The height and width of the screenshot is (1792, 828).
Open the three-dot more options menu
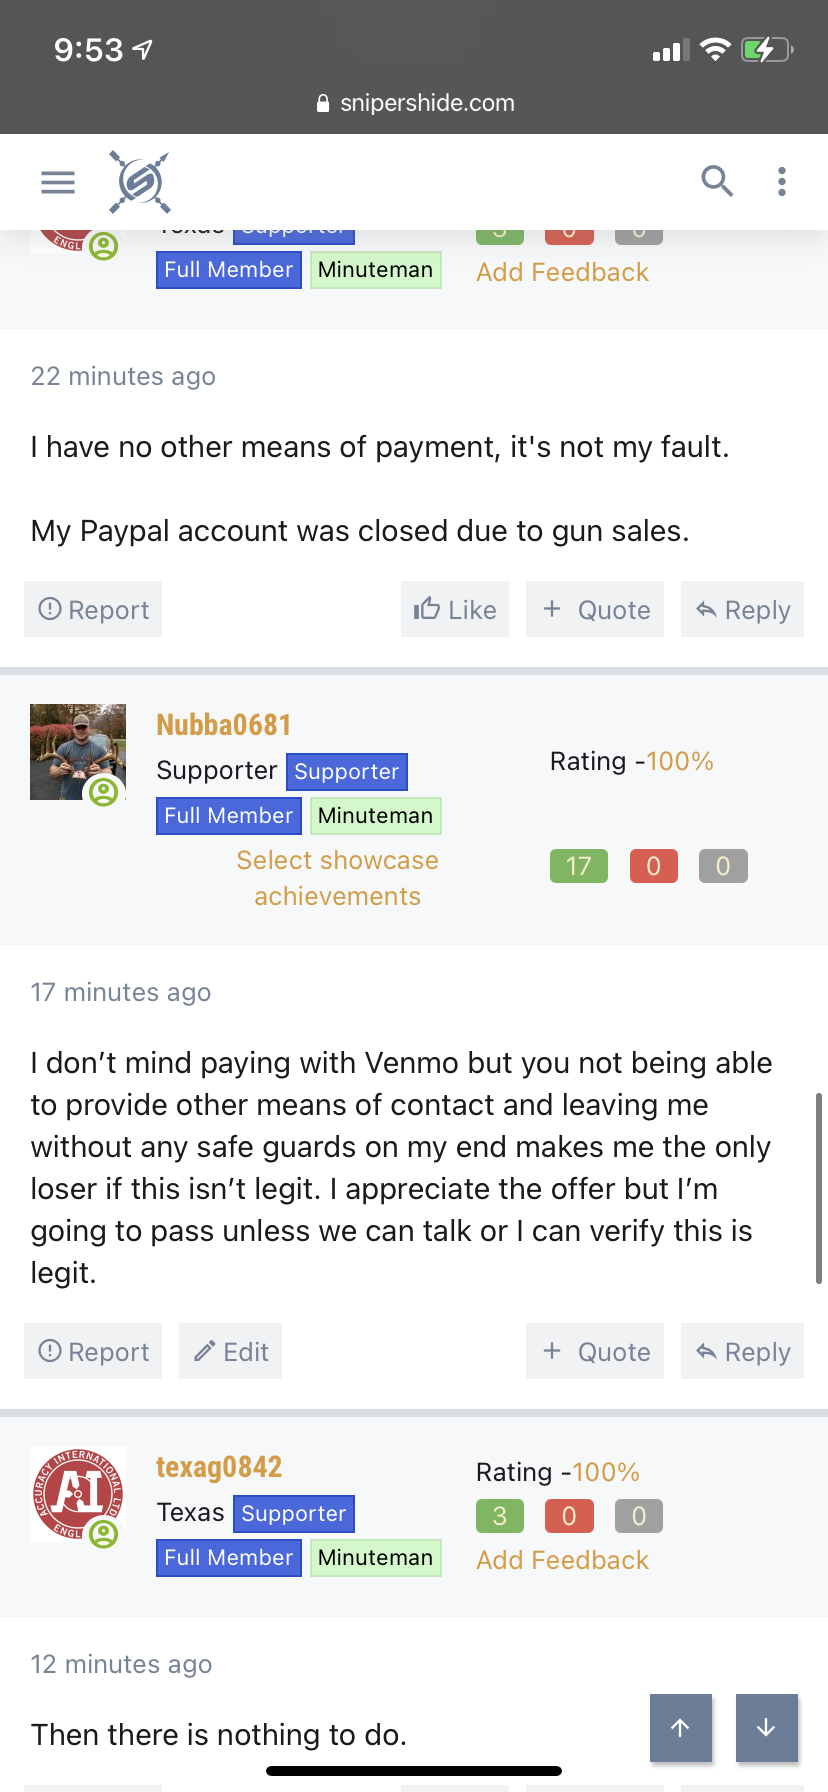782,181
